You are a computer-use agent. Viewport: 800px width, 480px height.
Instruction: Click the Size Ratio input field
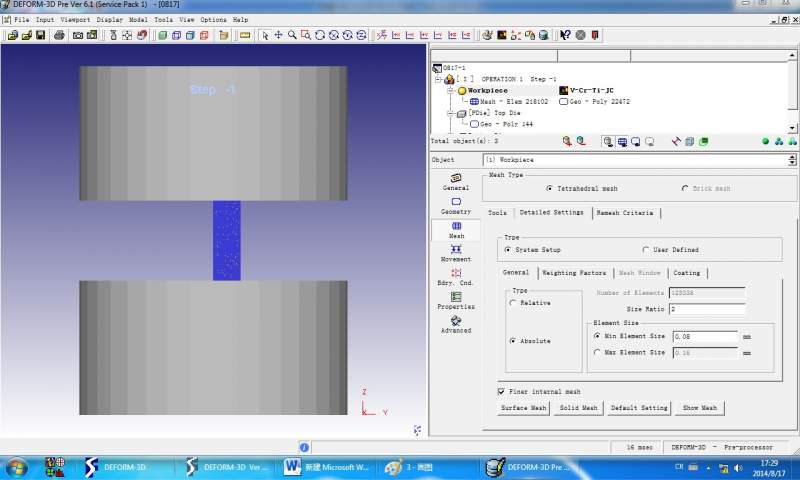click(707, 309)
